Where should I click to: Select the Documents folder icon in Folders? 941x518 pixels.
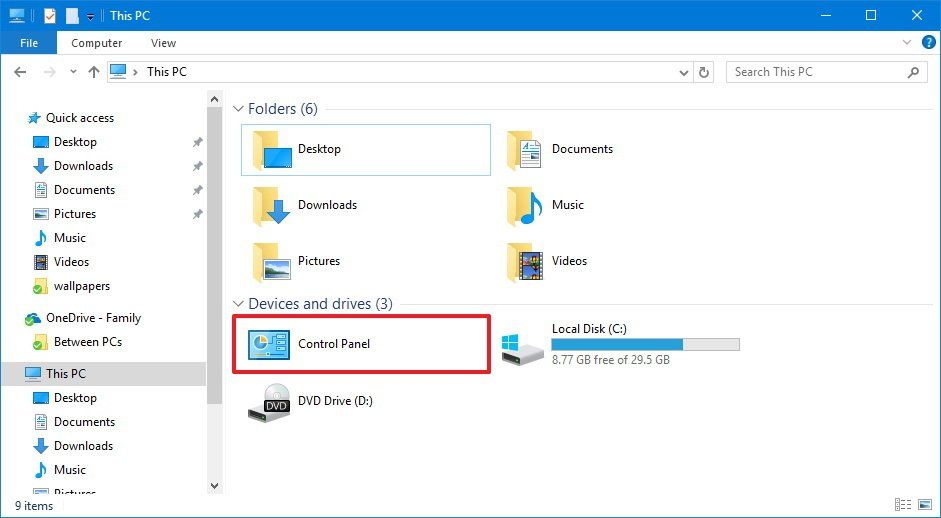tap(525, 149)
